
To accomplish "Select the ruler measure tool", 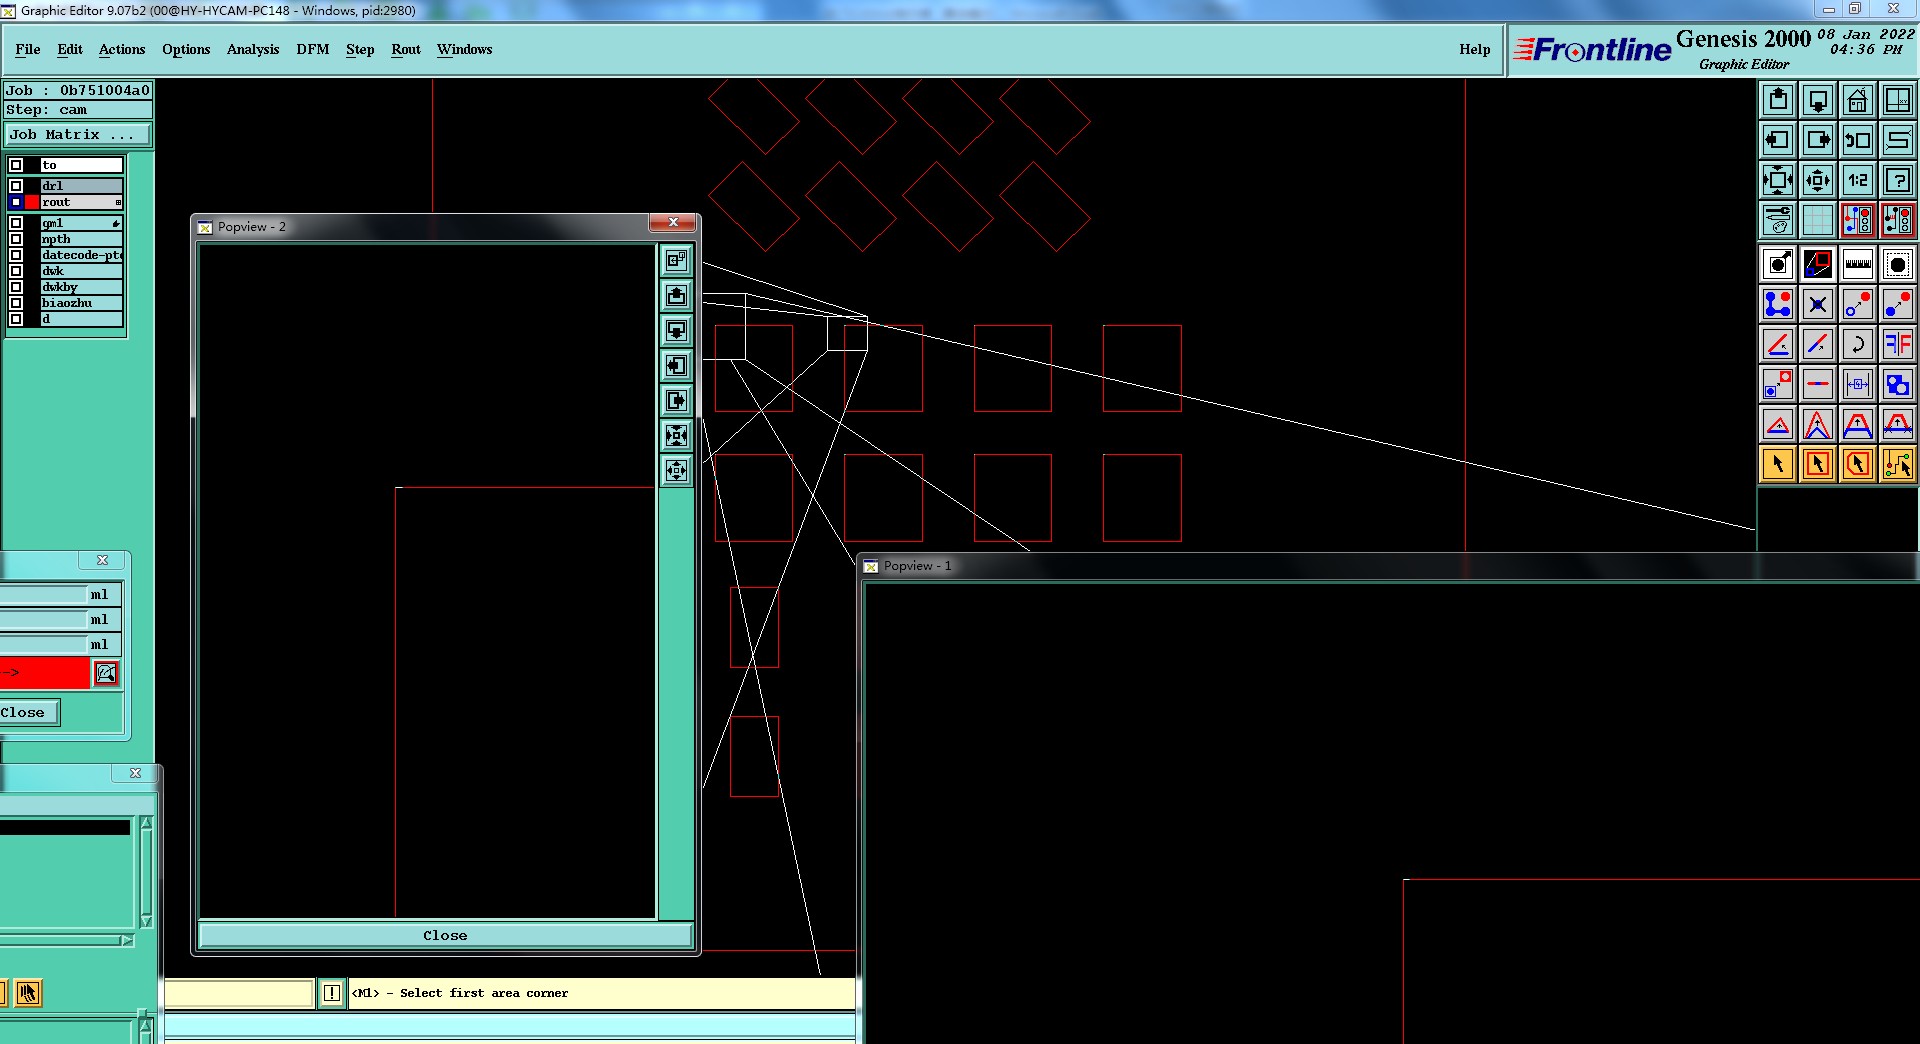I will [1858, 264].
